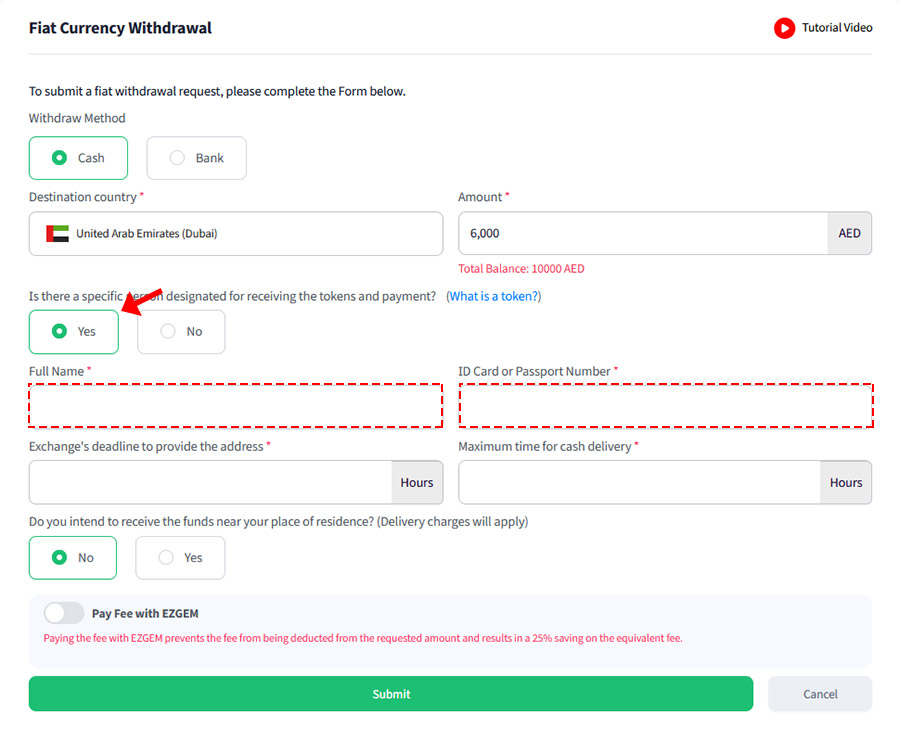Open the "What is a token?" link
Image resolution: width=900 pixels, height=753 pixels.
click(x=494, y=296)
